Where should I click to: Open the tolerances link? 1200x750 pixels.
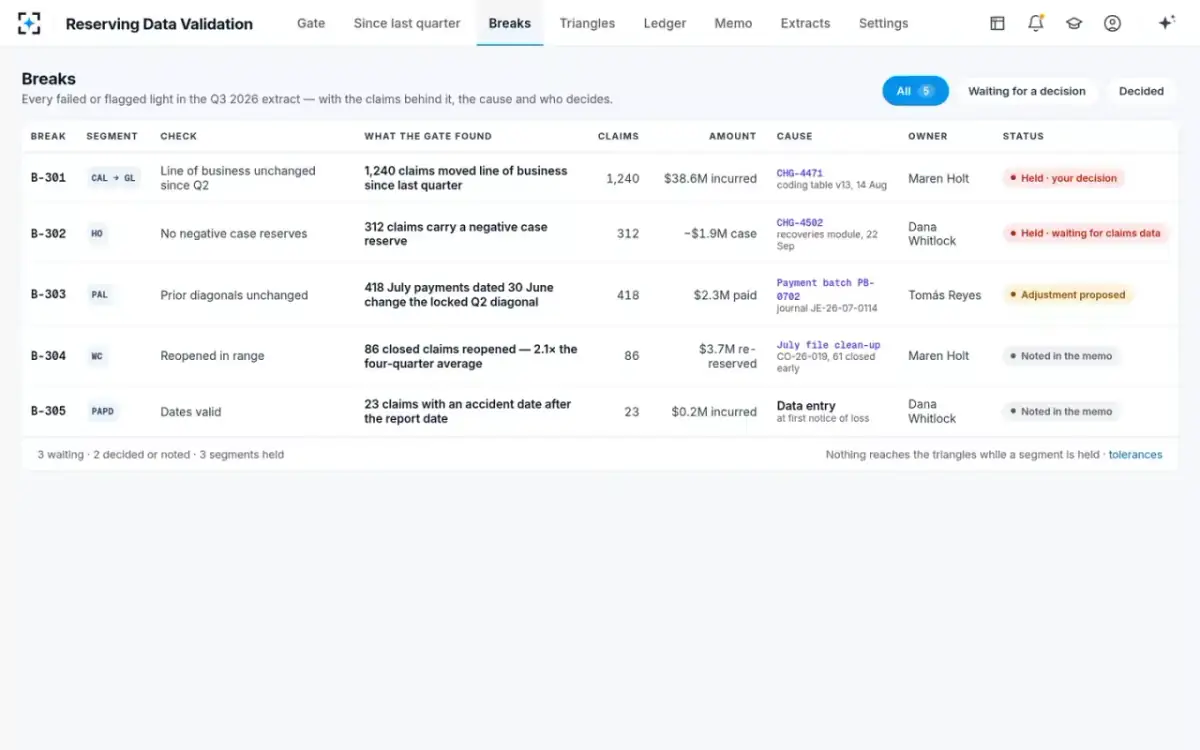(x=1135, y=454)
